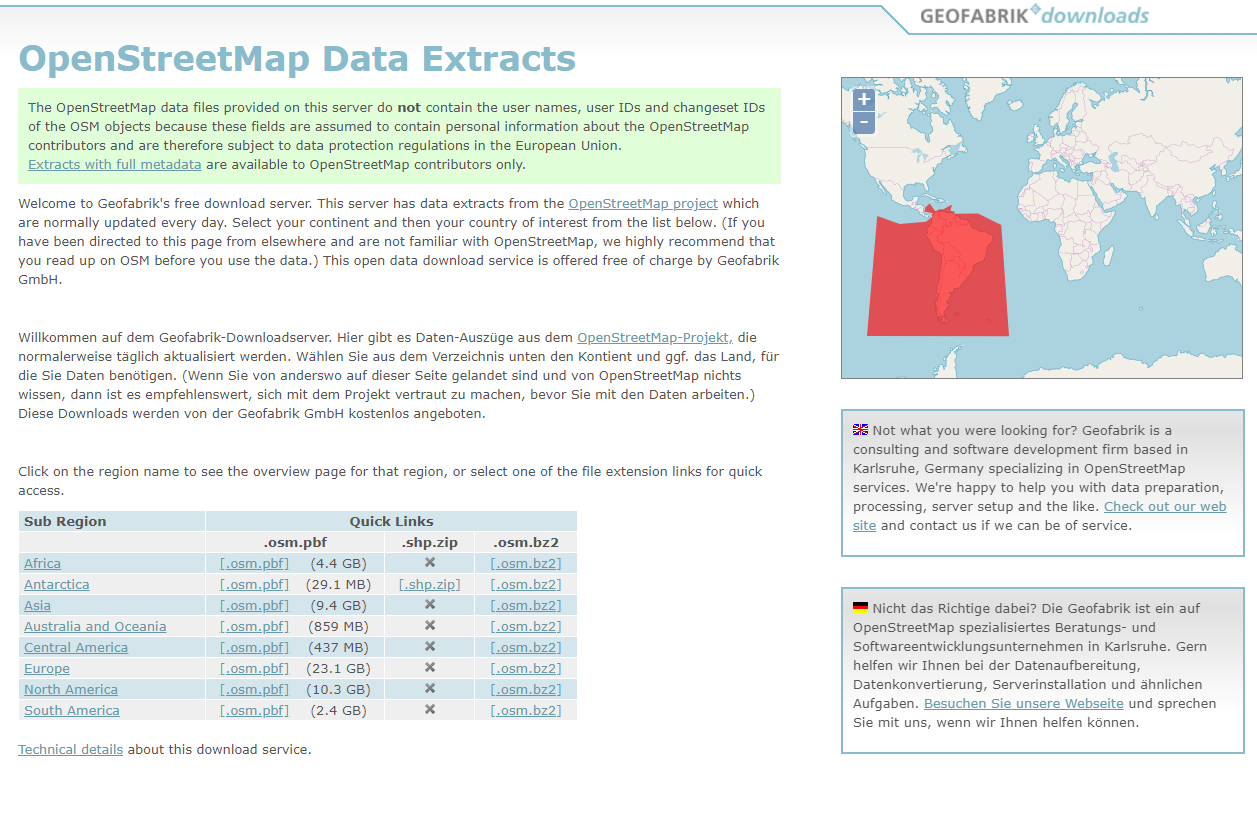Open Besuchen Sie unsere Webseite link

[1024, 704]
